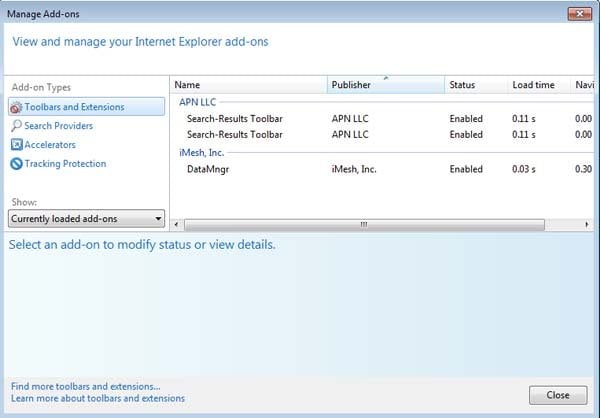This screenshot has width=600, height=418.
Task: Click the Enabled status of DataMngr
Action: tap(466, 169)
